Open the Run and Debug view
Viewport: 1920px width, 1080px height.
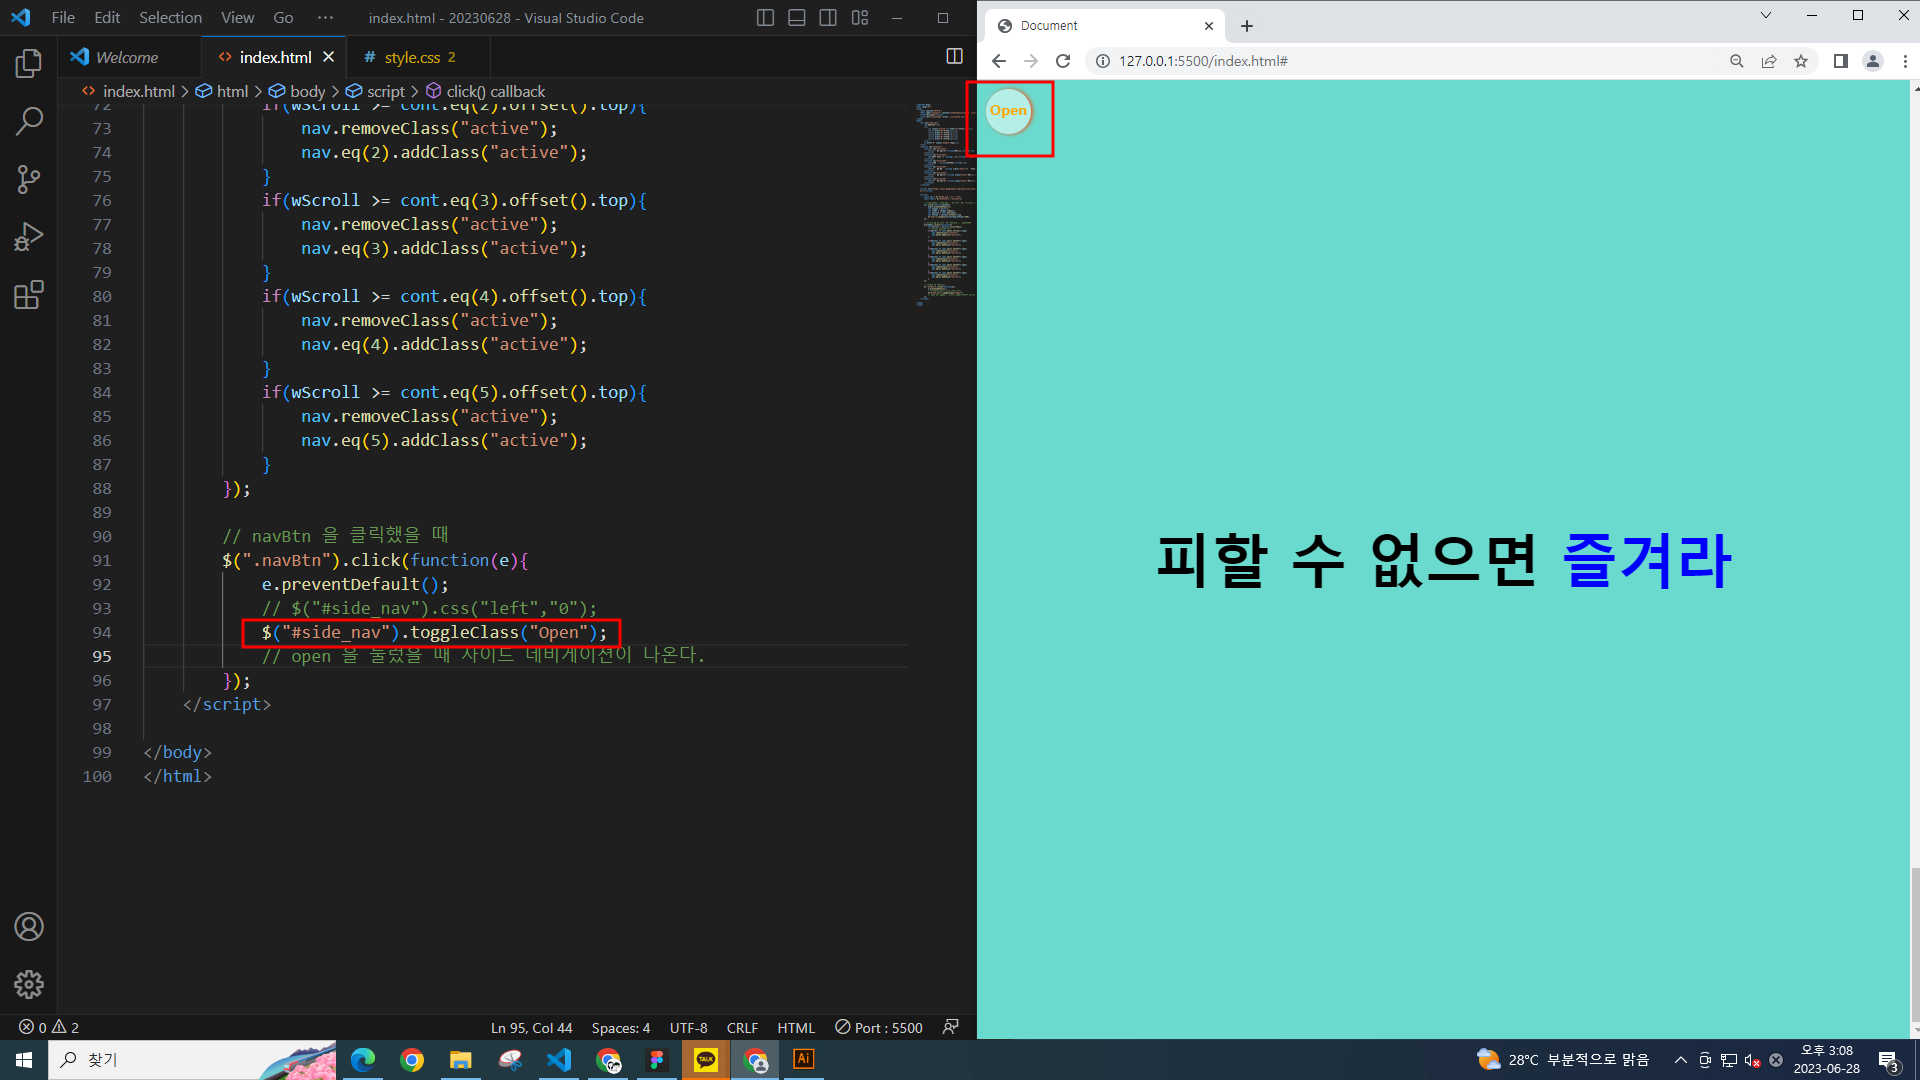29,237
